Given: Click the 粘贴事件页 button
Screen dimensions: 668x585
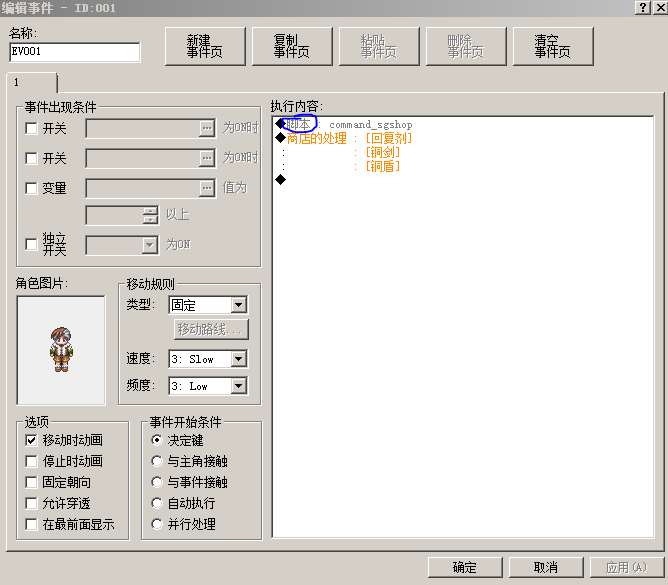Looking at the screenshot, I should click(379, 46).
